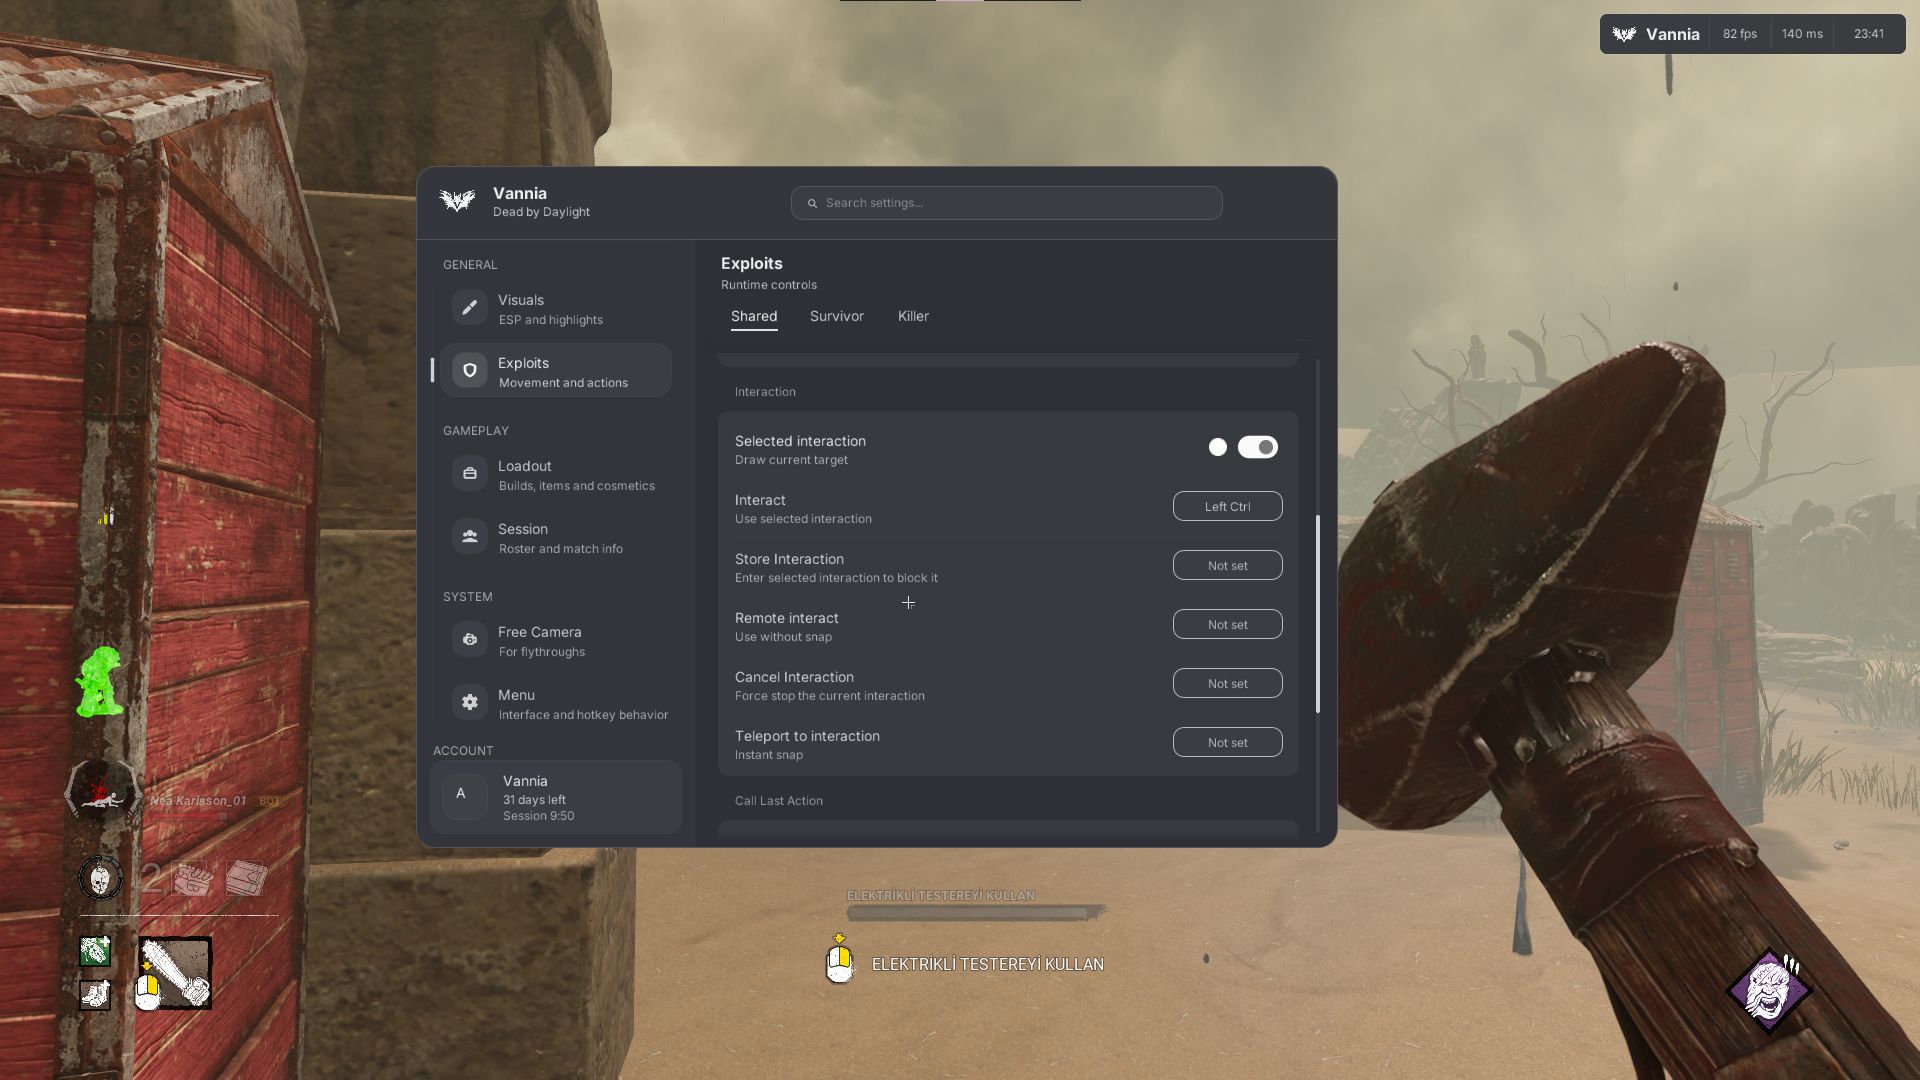Open the Killer tab

tap(913, 316)
